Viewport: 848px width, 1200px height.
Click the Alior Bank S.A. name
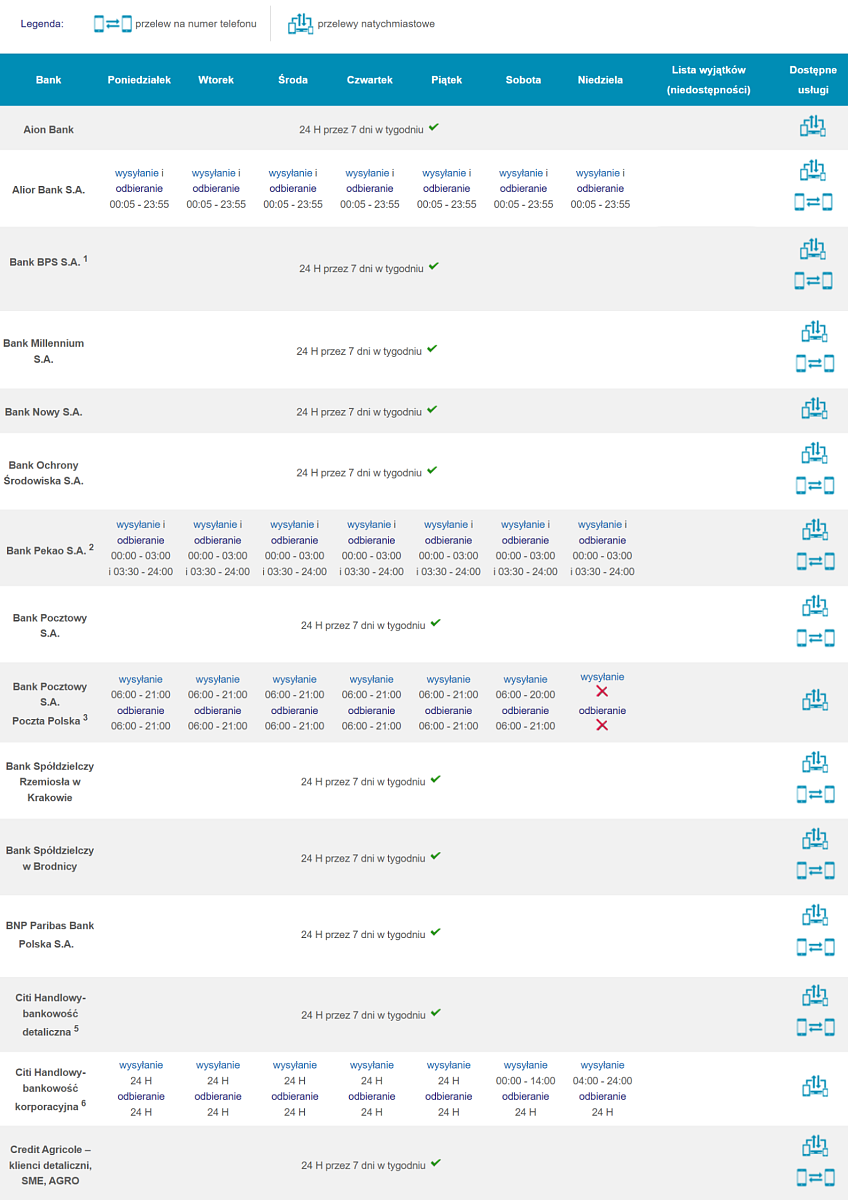tap(48, 189)
